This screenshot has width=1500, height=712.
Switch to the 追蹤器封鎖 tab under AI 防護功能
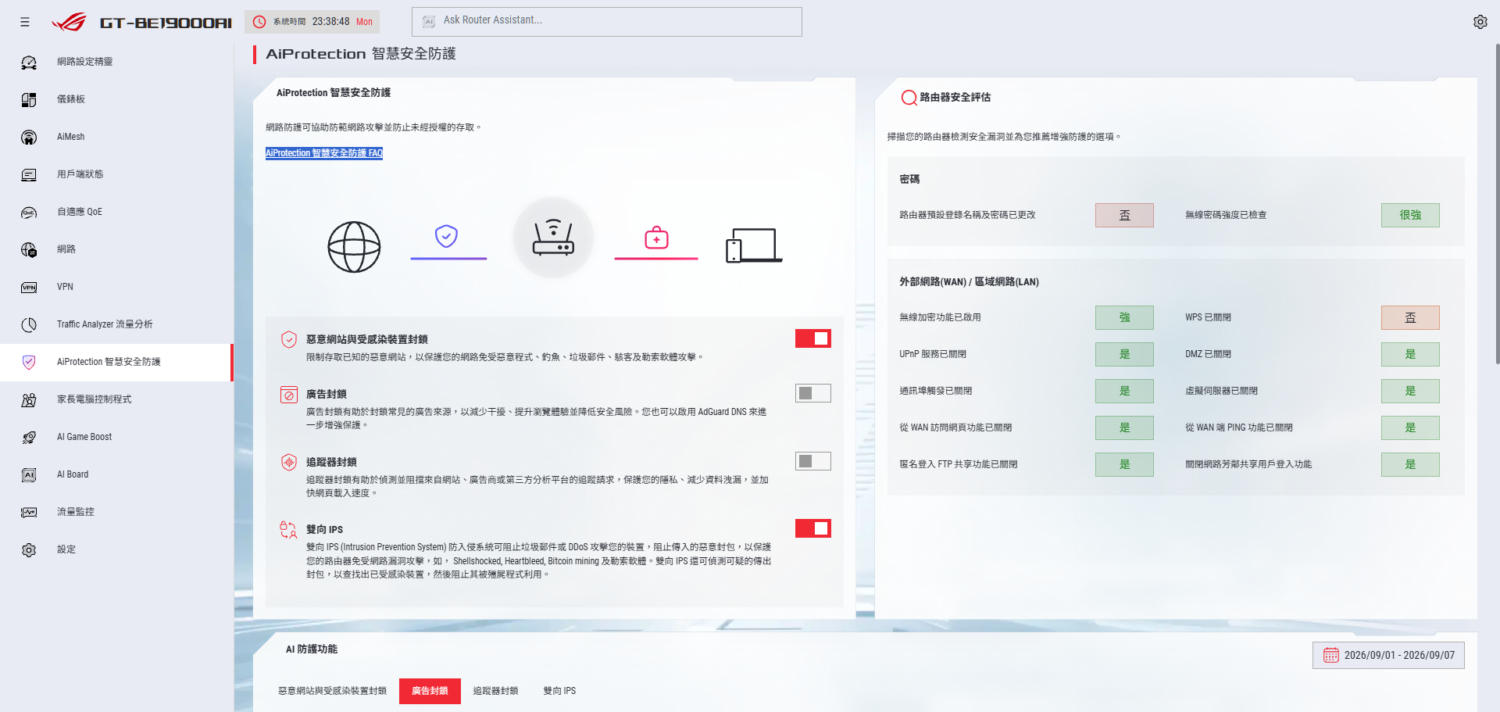(496, 691)
